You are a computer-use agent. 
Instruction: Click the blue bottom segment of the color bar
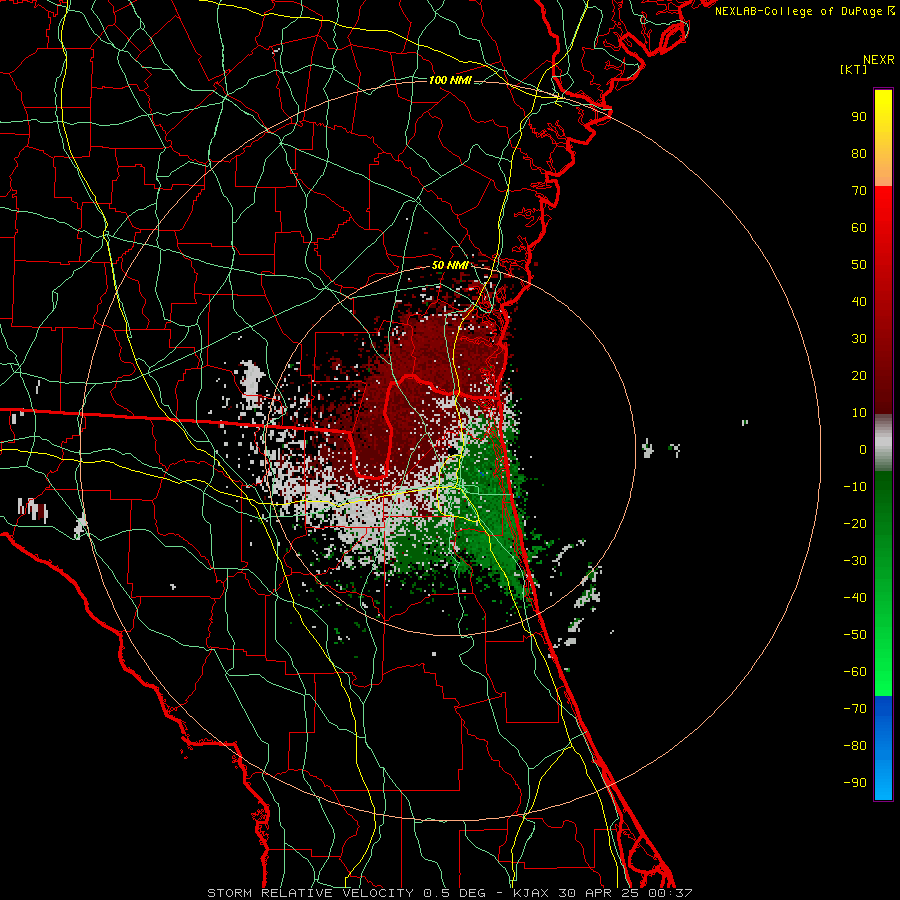(883, 748)
